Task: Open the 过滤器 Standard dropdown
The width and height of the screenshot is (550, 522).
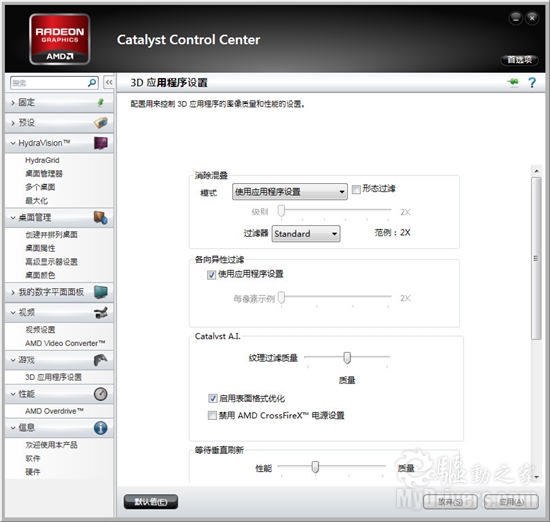Action: pos(306,234)
